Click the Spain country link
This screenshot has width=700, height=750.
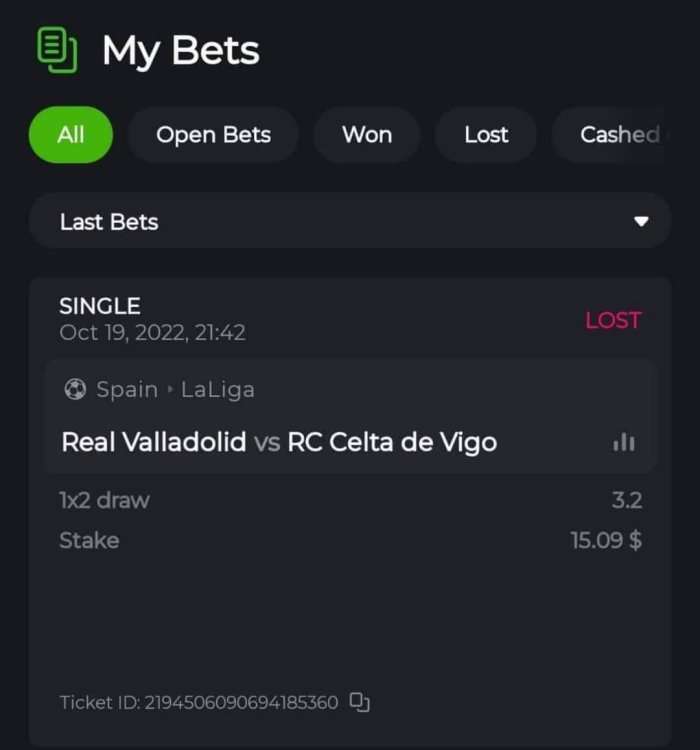coord(127,389)
